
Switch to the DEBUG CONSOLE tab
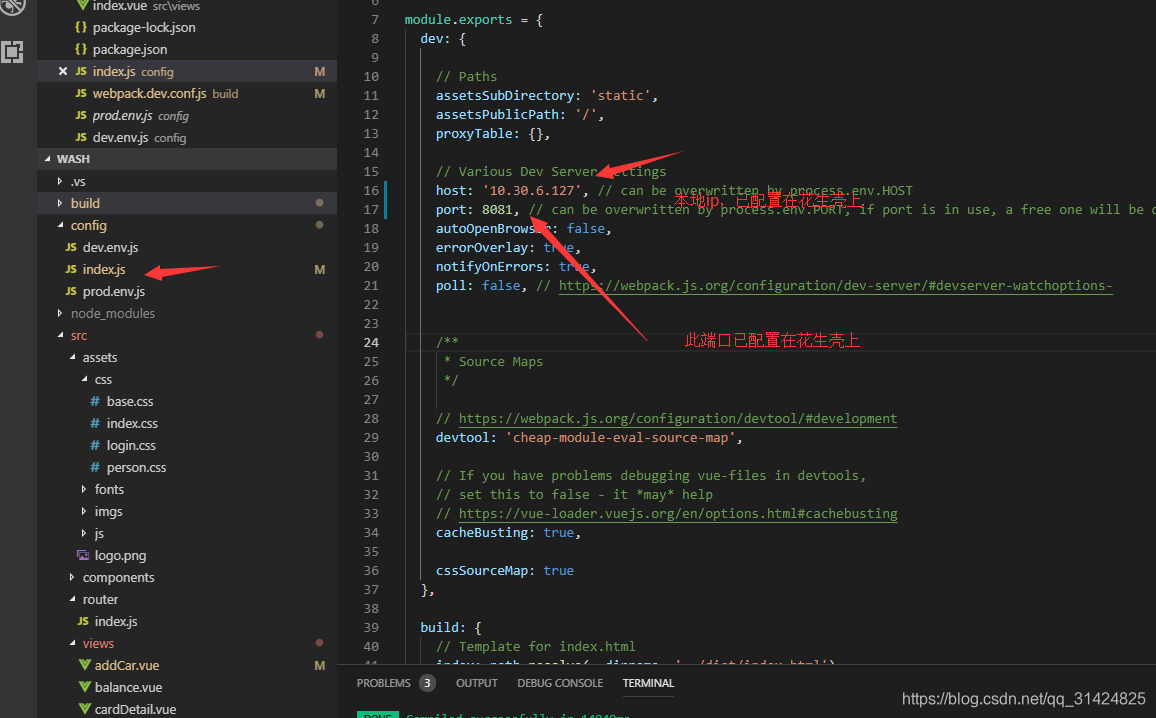tap(560, 683)
